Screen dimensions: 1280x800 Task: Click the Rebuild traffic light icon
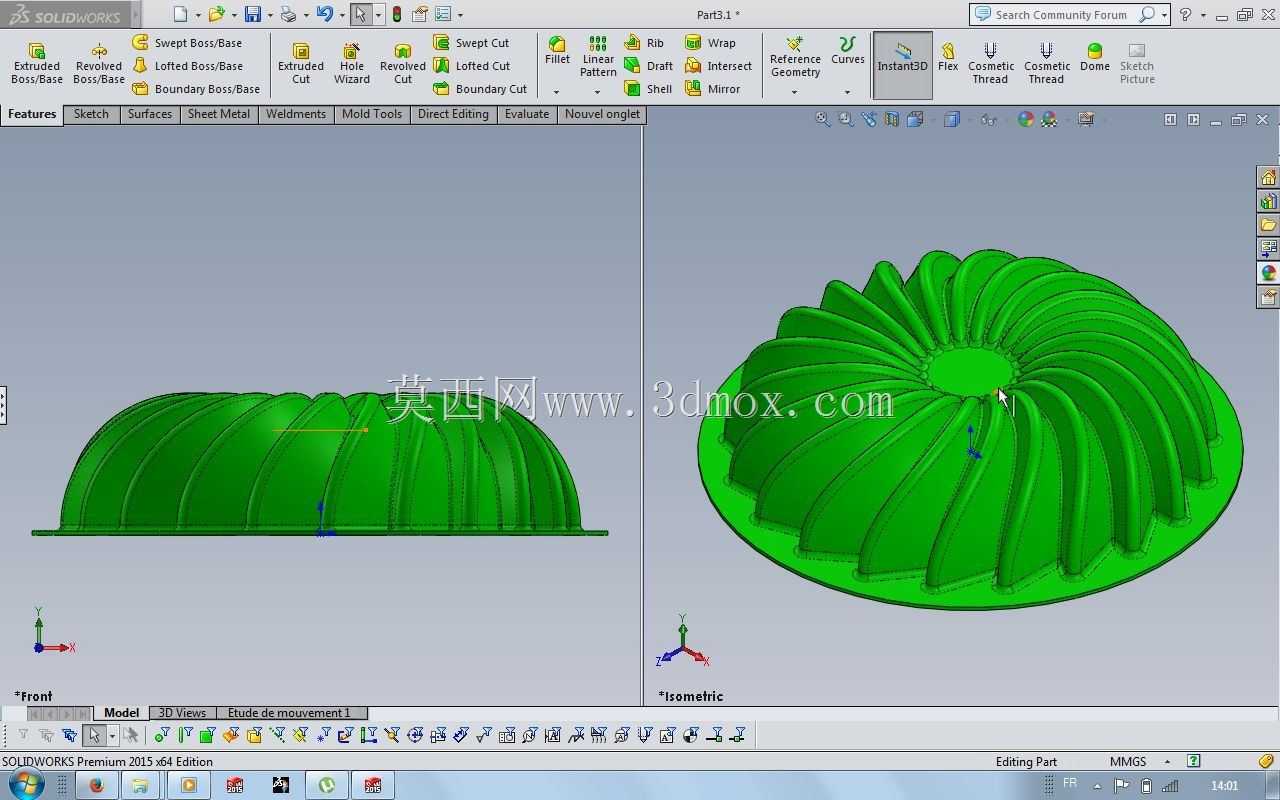397,14
